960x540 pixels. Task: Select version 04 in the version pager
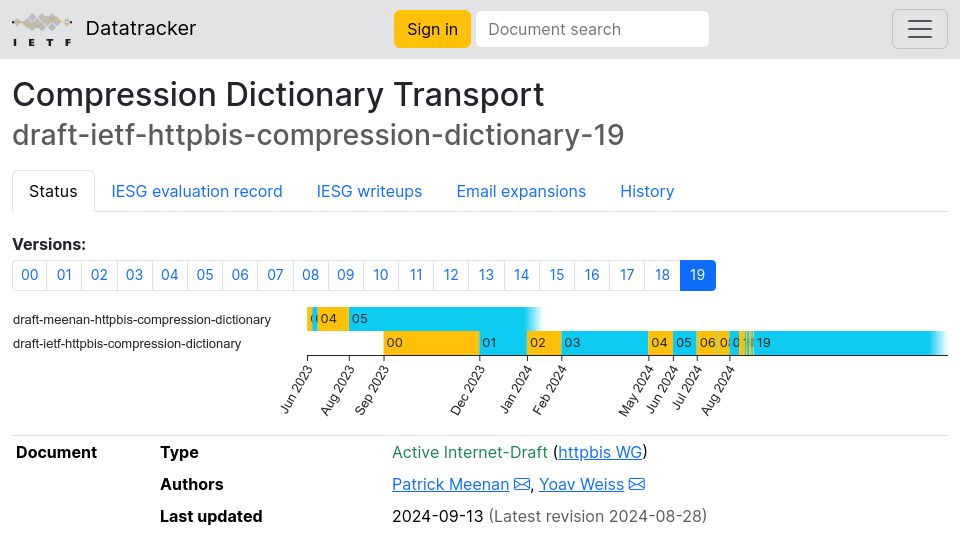(x=170, y=275)
